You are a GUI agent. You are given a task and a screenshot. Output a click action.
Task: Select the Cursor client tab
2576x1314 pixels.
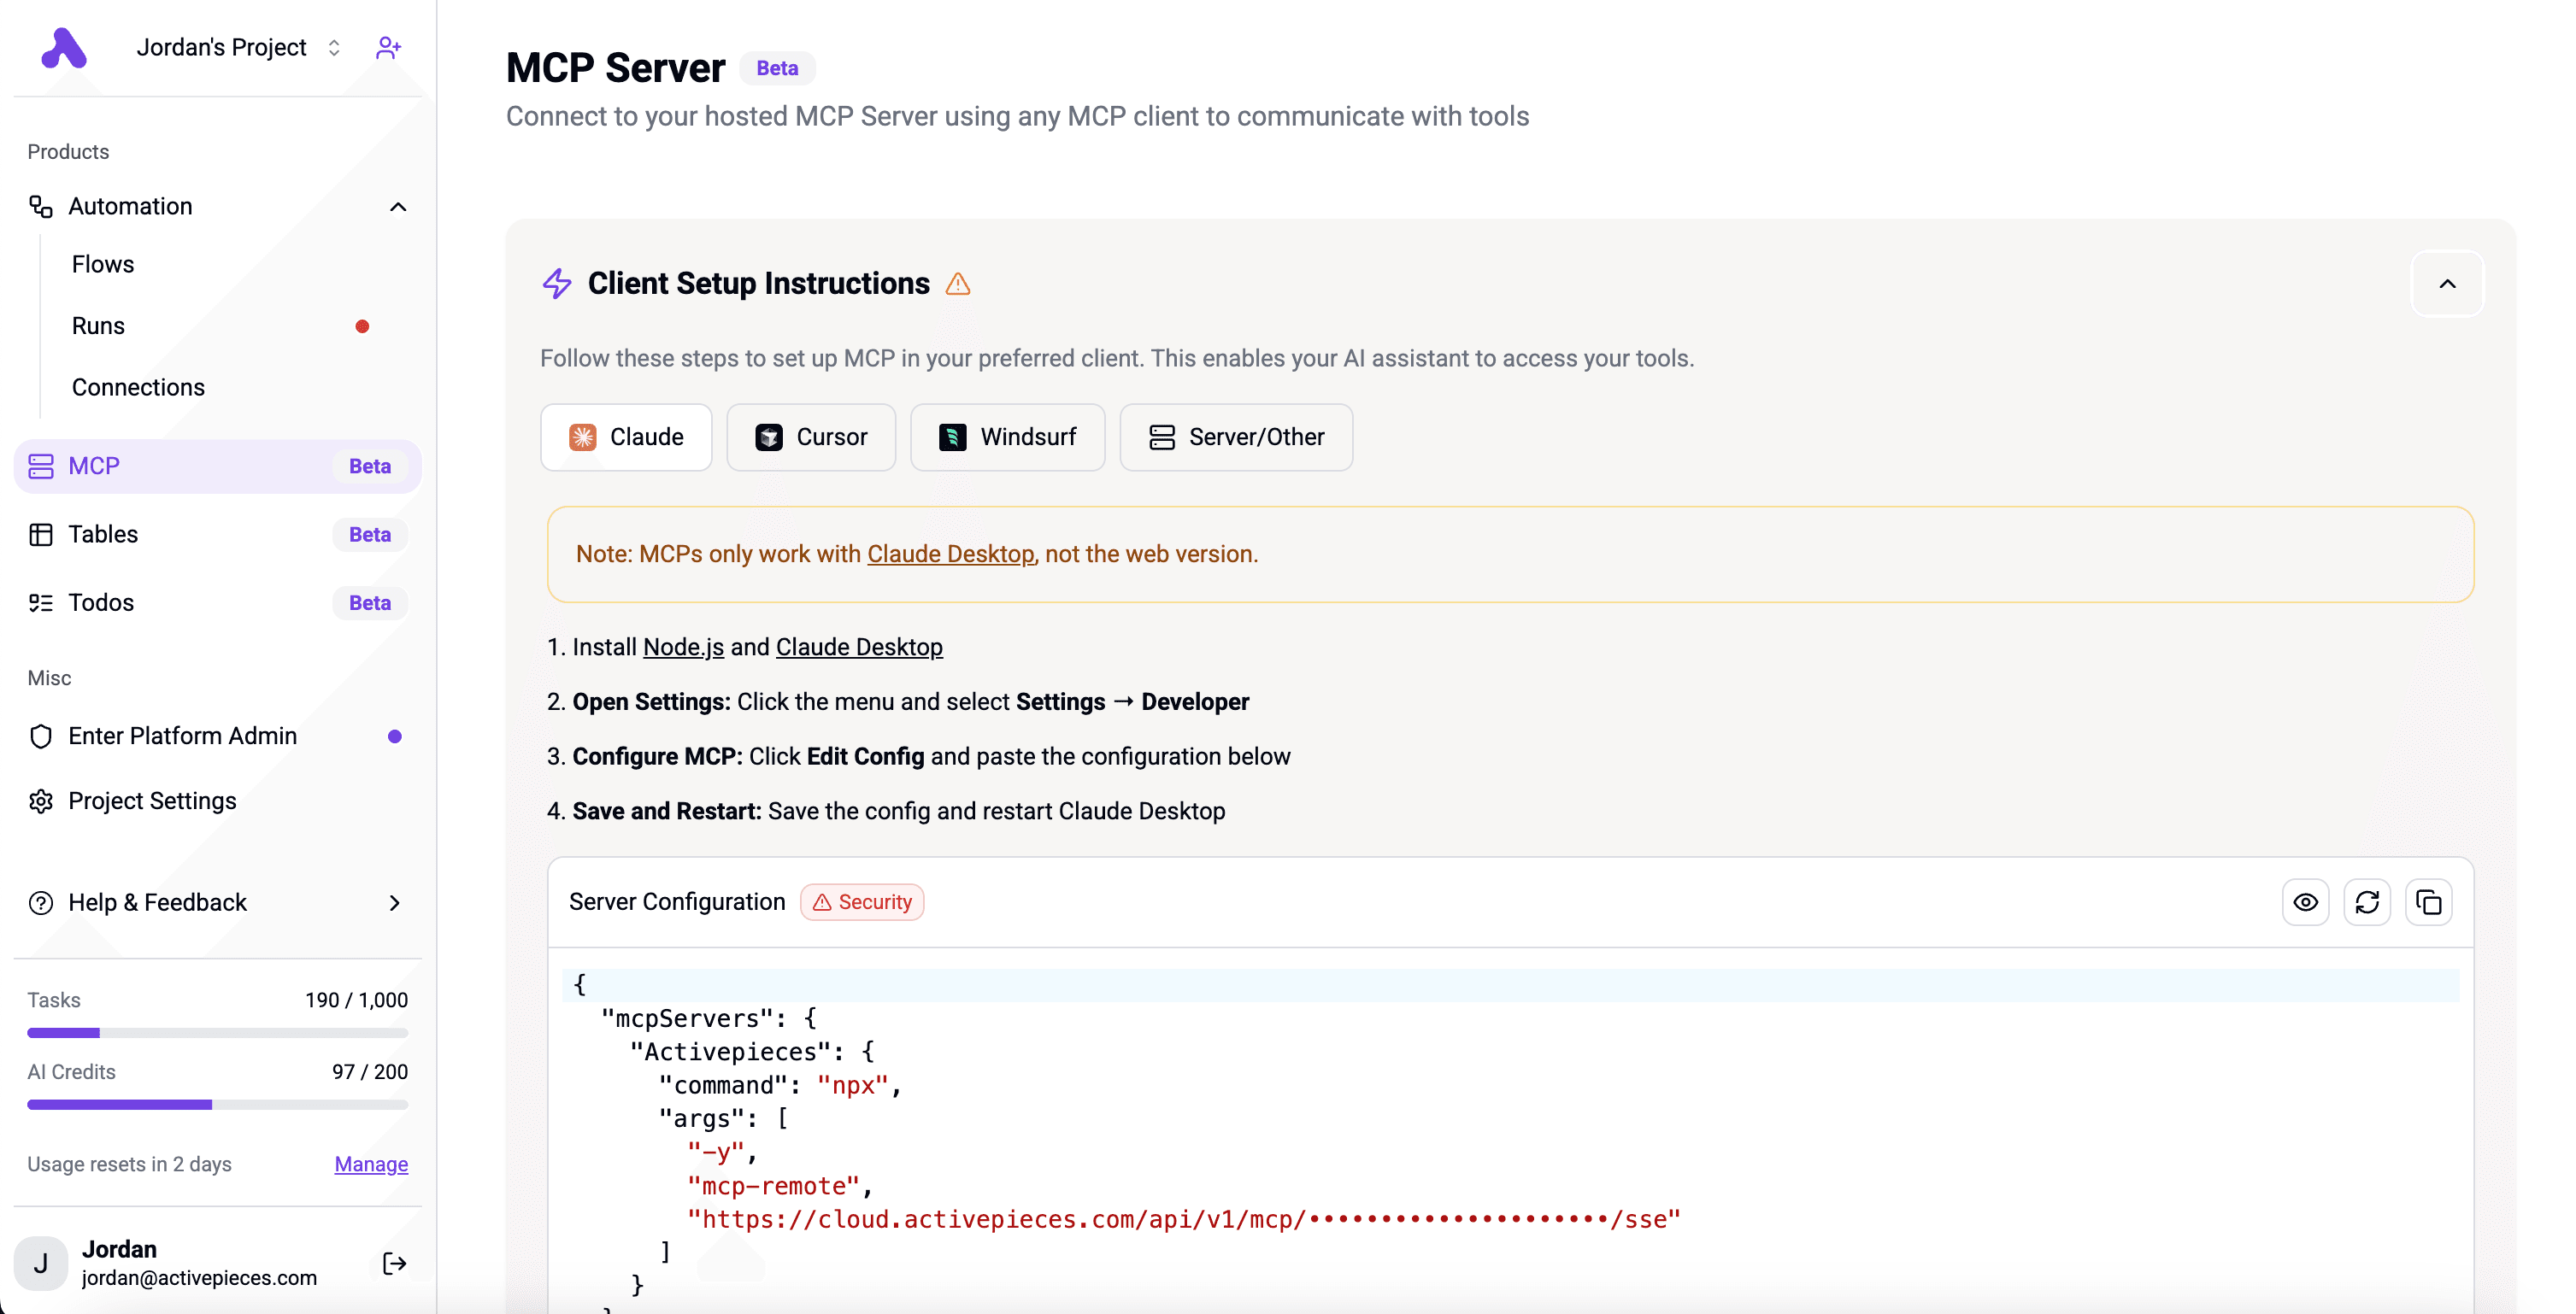coord(811,437)
